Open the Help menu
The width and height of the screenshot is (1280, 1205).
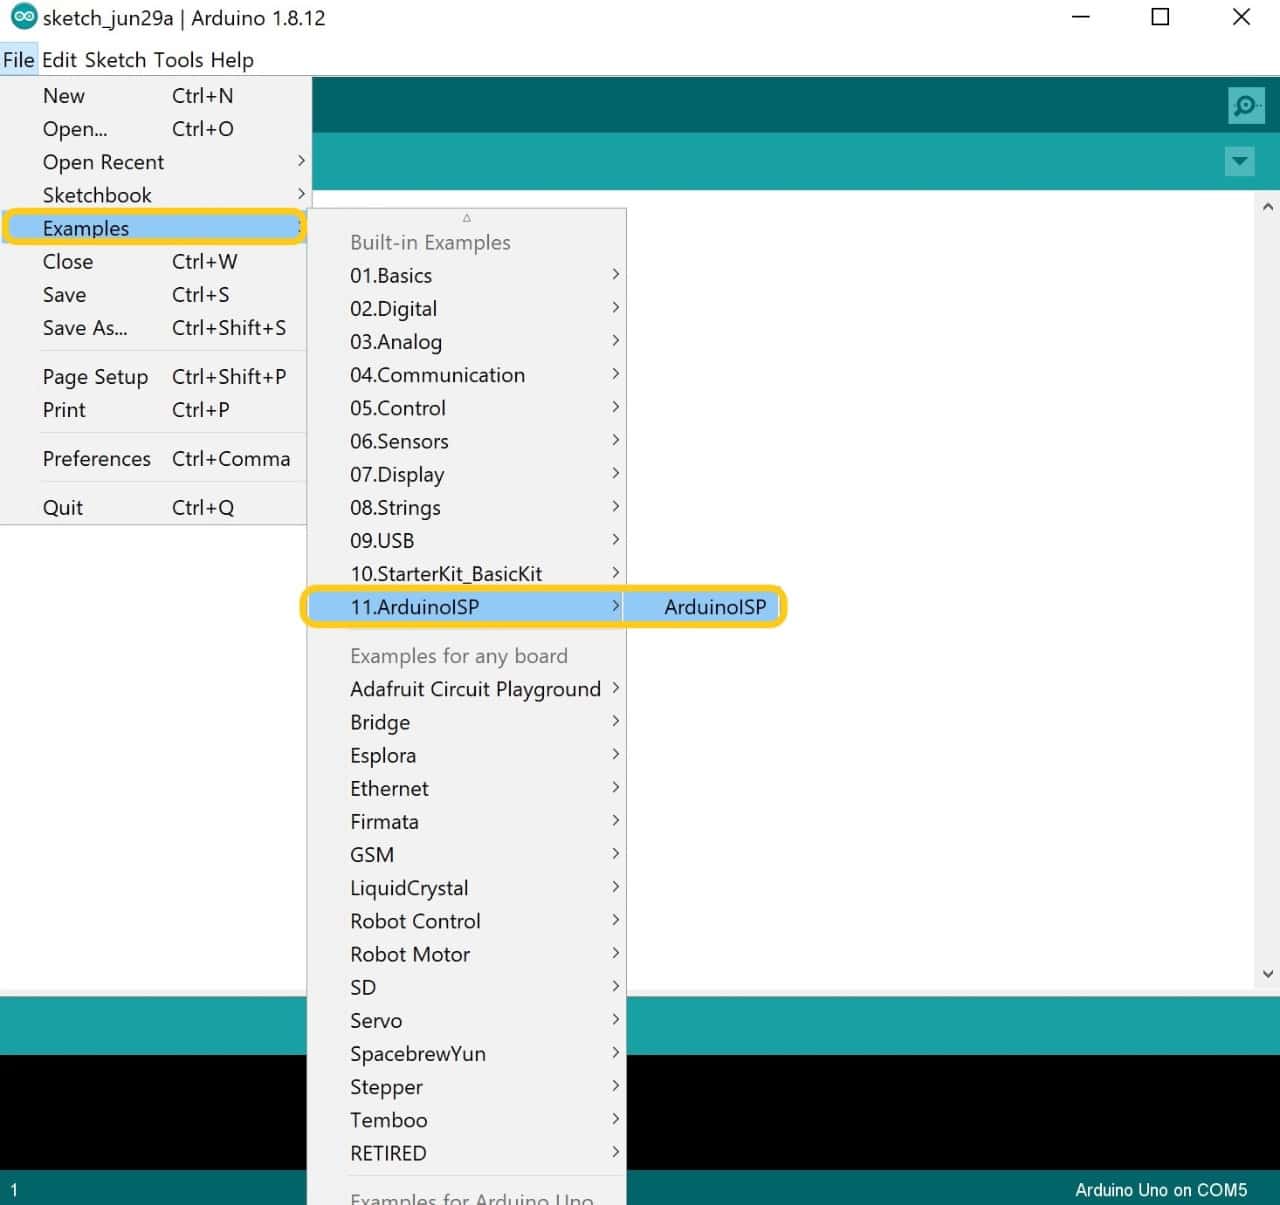pos(232,60)
